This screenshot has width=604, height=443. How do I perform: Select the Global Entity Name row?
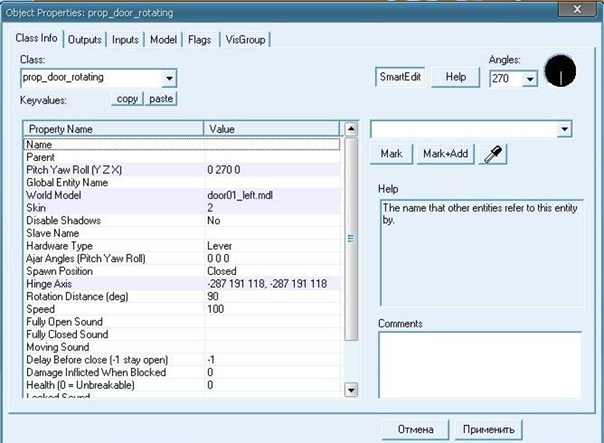point(182,183)
